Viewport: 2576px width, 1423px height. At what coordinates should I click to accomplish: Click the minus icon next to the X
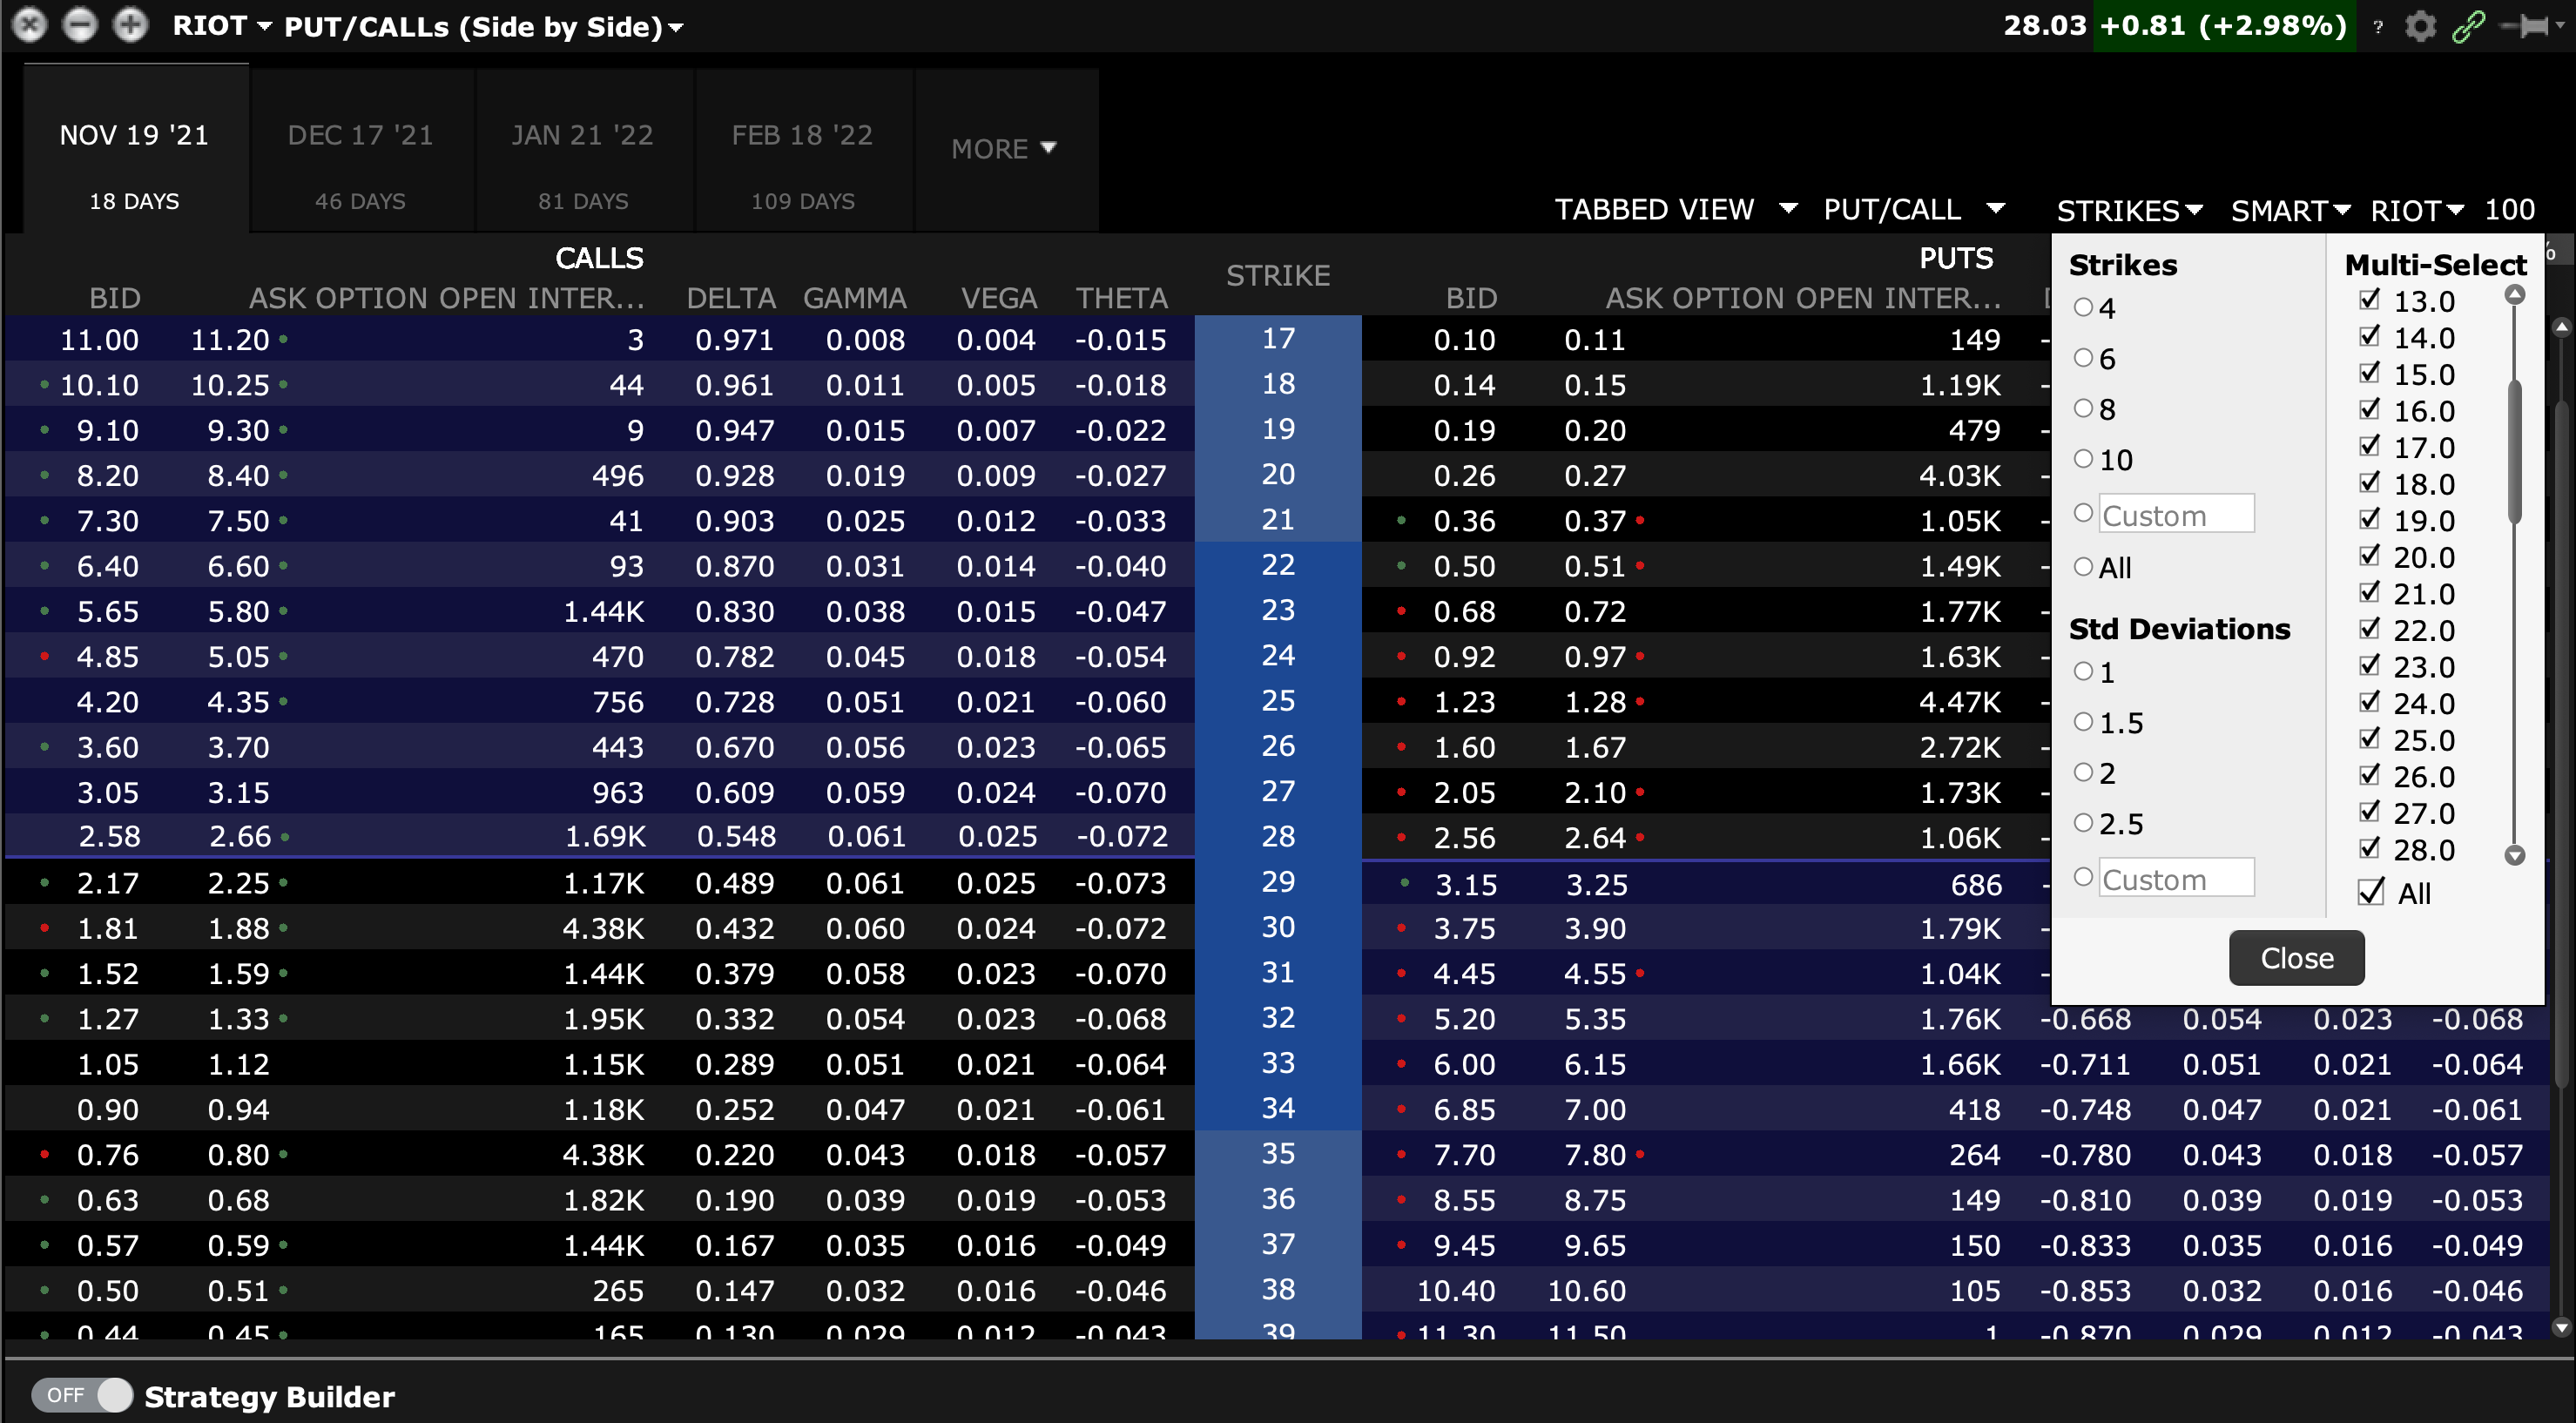(80, 26)
